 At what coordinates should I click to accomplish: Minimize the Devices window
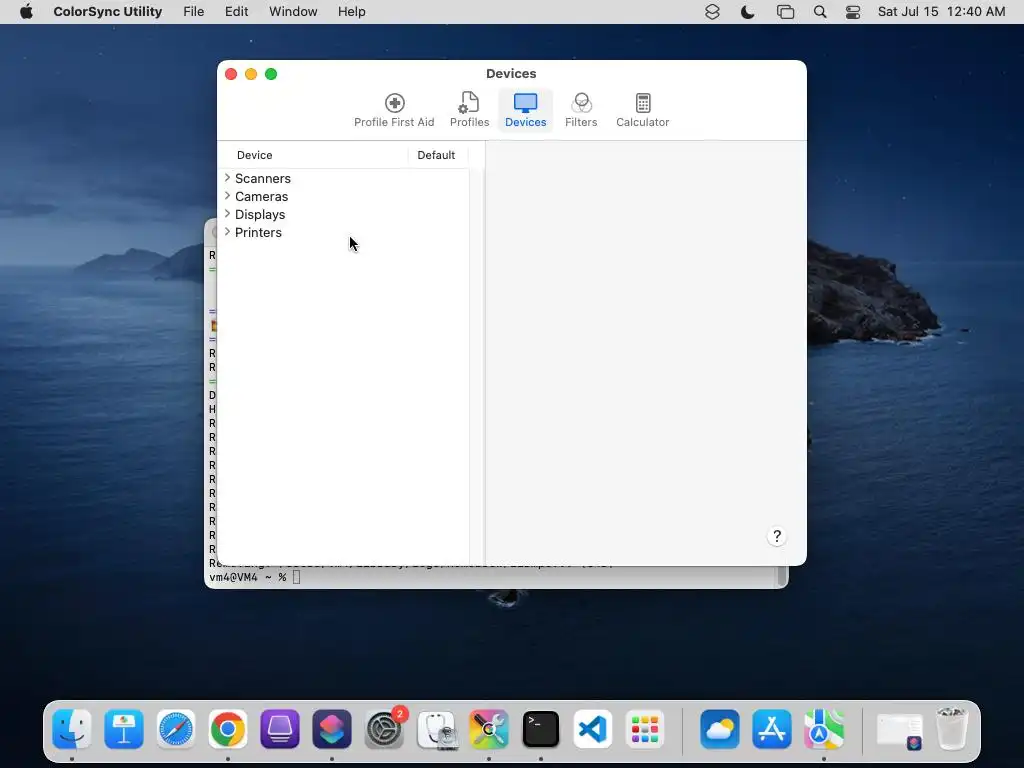click(x=251, y=74)
